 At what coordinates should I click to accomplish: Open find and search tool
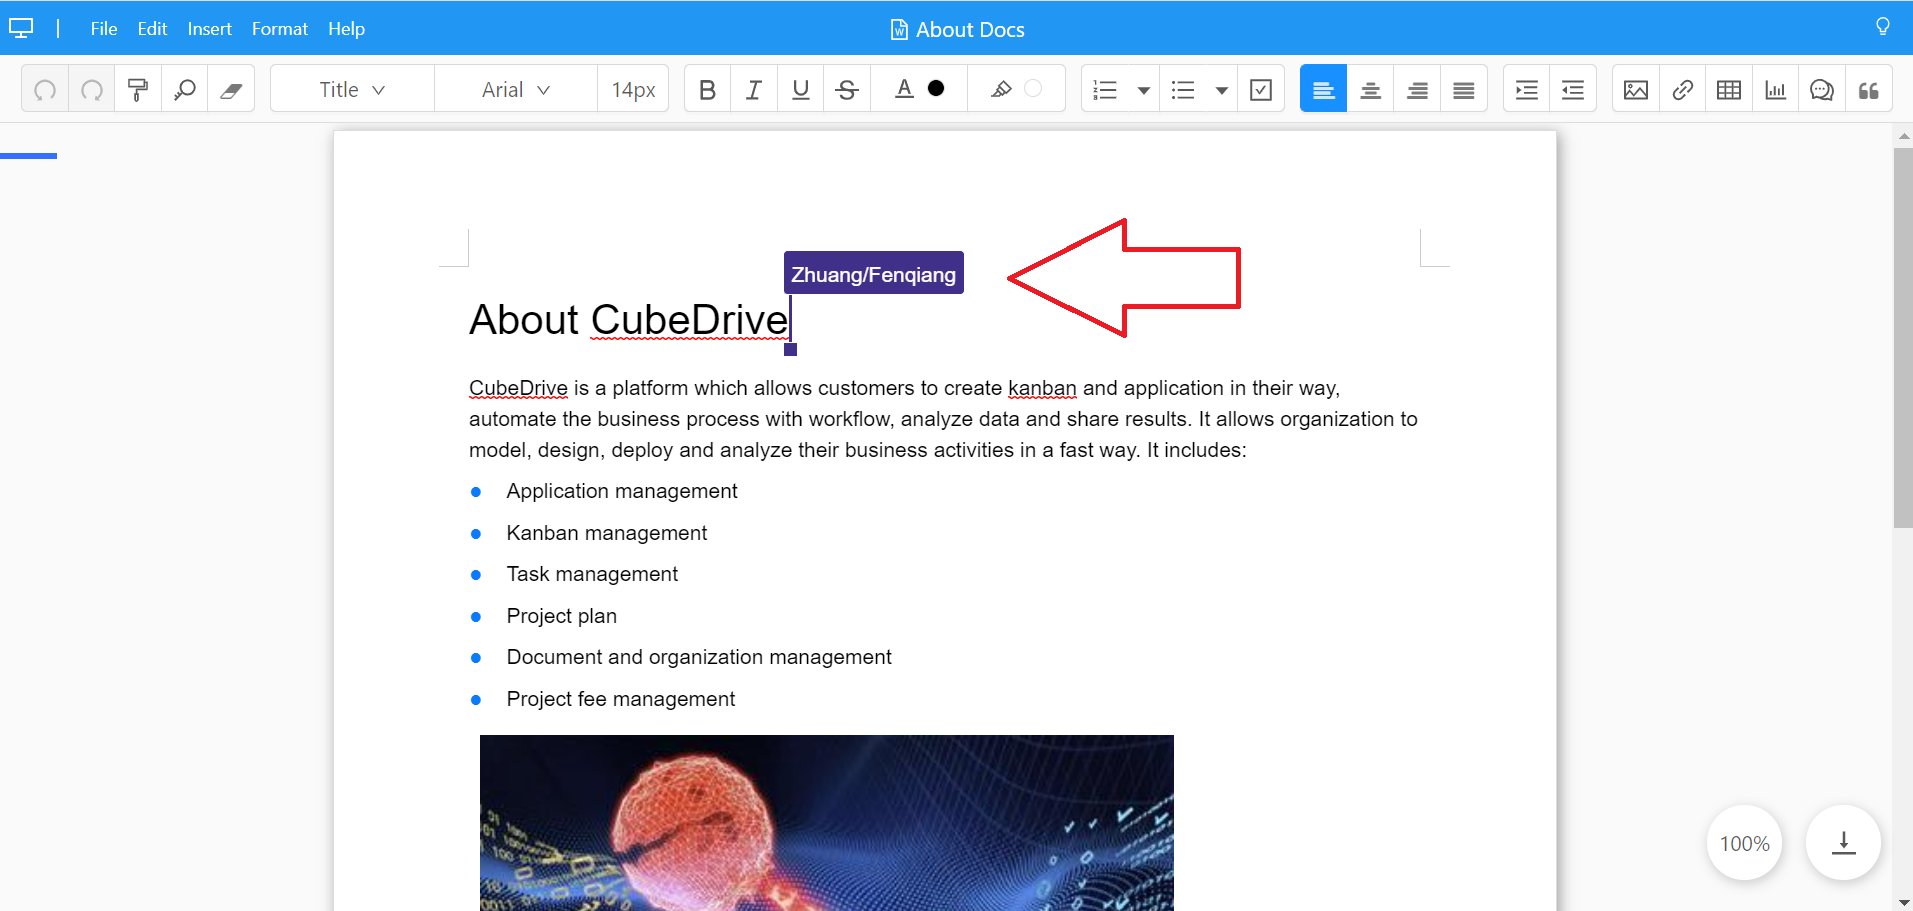(x=185, y=90)
